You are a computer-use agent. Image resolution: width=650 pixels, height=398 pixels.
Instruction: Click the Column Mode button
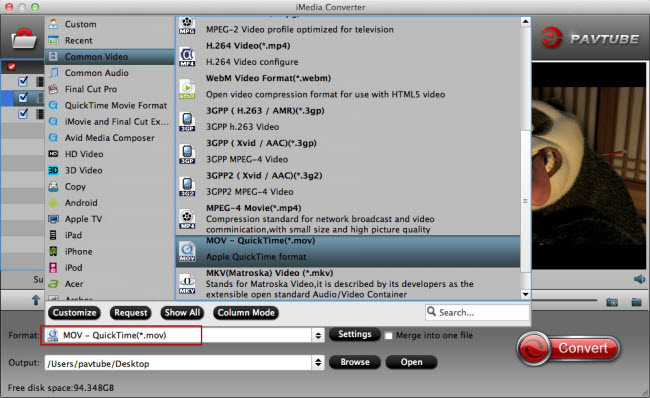246,313
